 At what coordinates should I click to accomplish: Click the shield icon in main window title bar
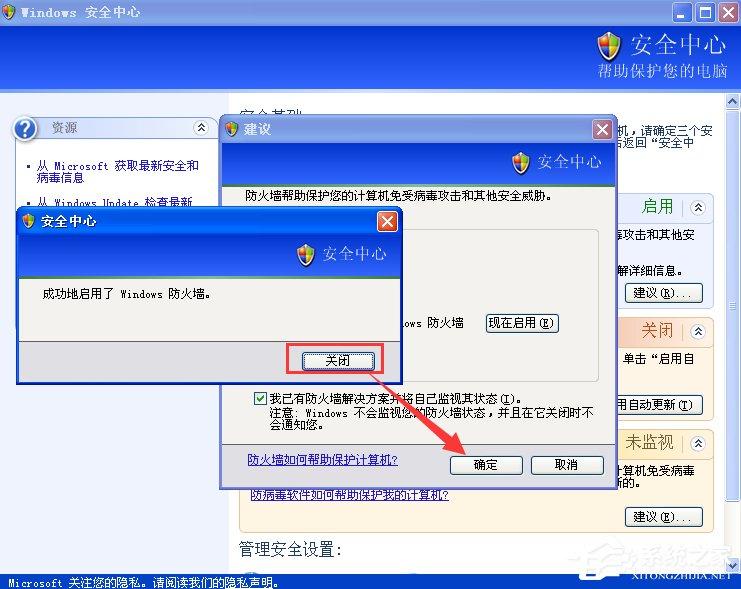tap(10, 12)
